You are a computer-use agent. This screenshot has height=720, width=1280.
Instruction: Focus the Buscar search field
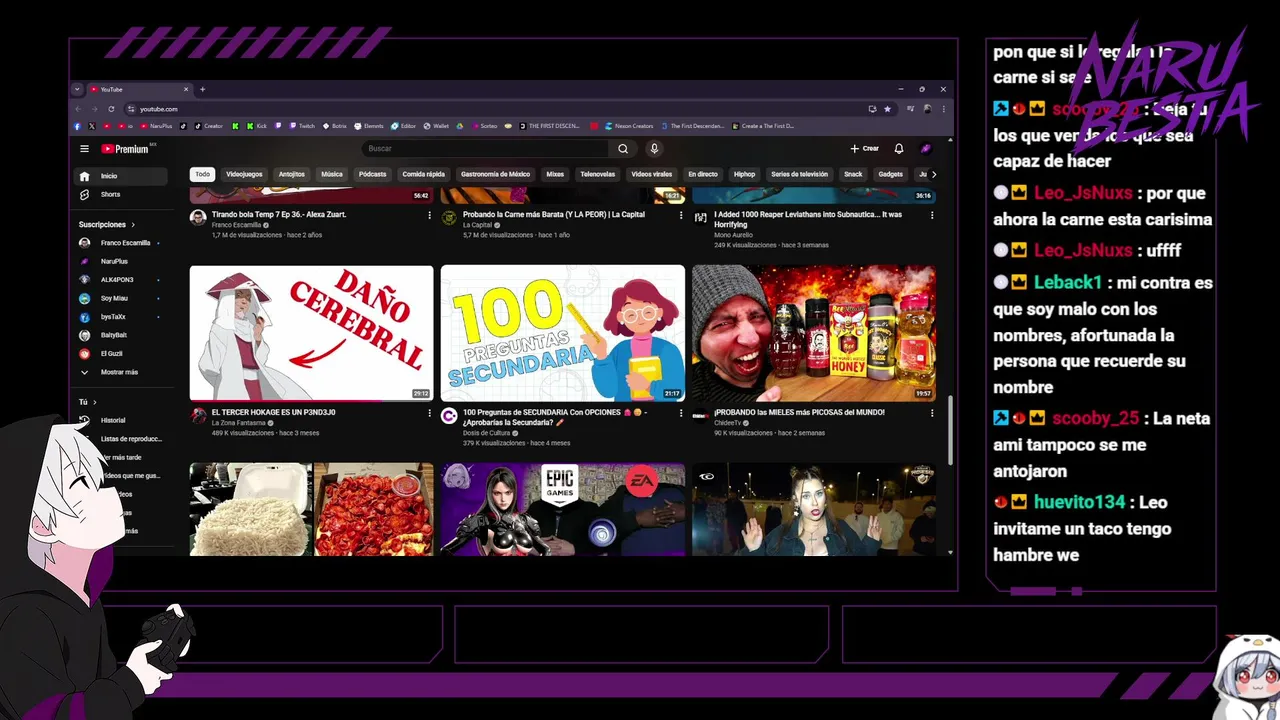(485, 149)
